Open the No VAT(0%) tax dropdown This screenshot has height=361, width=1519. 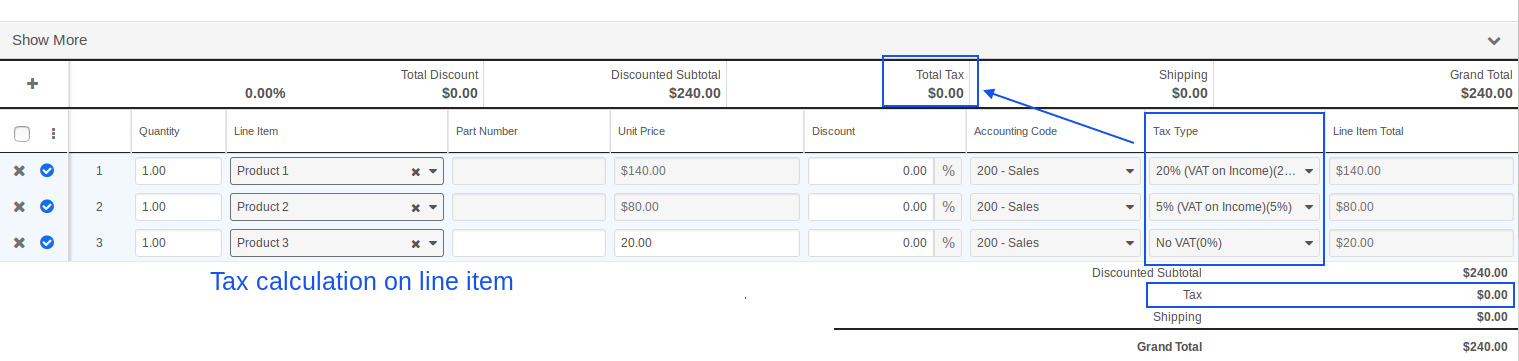coord(1234,243)
